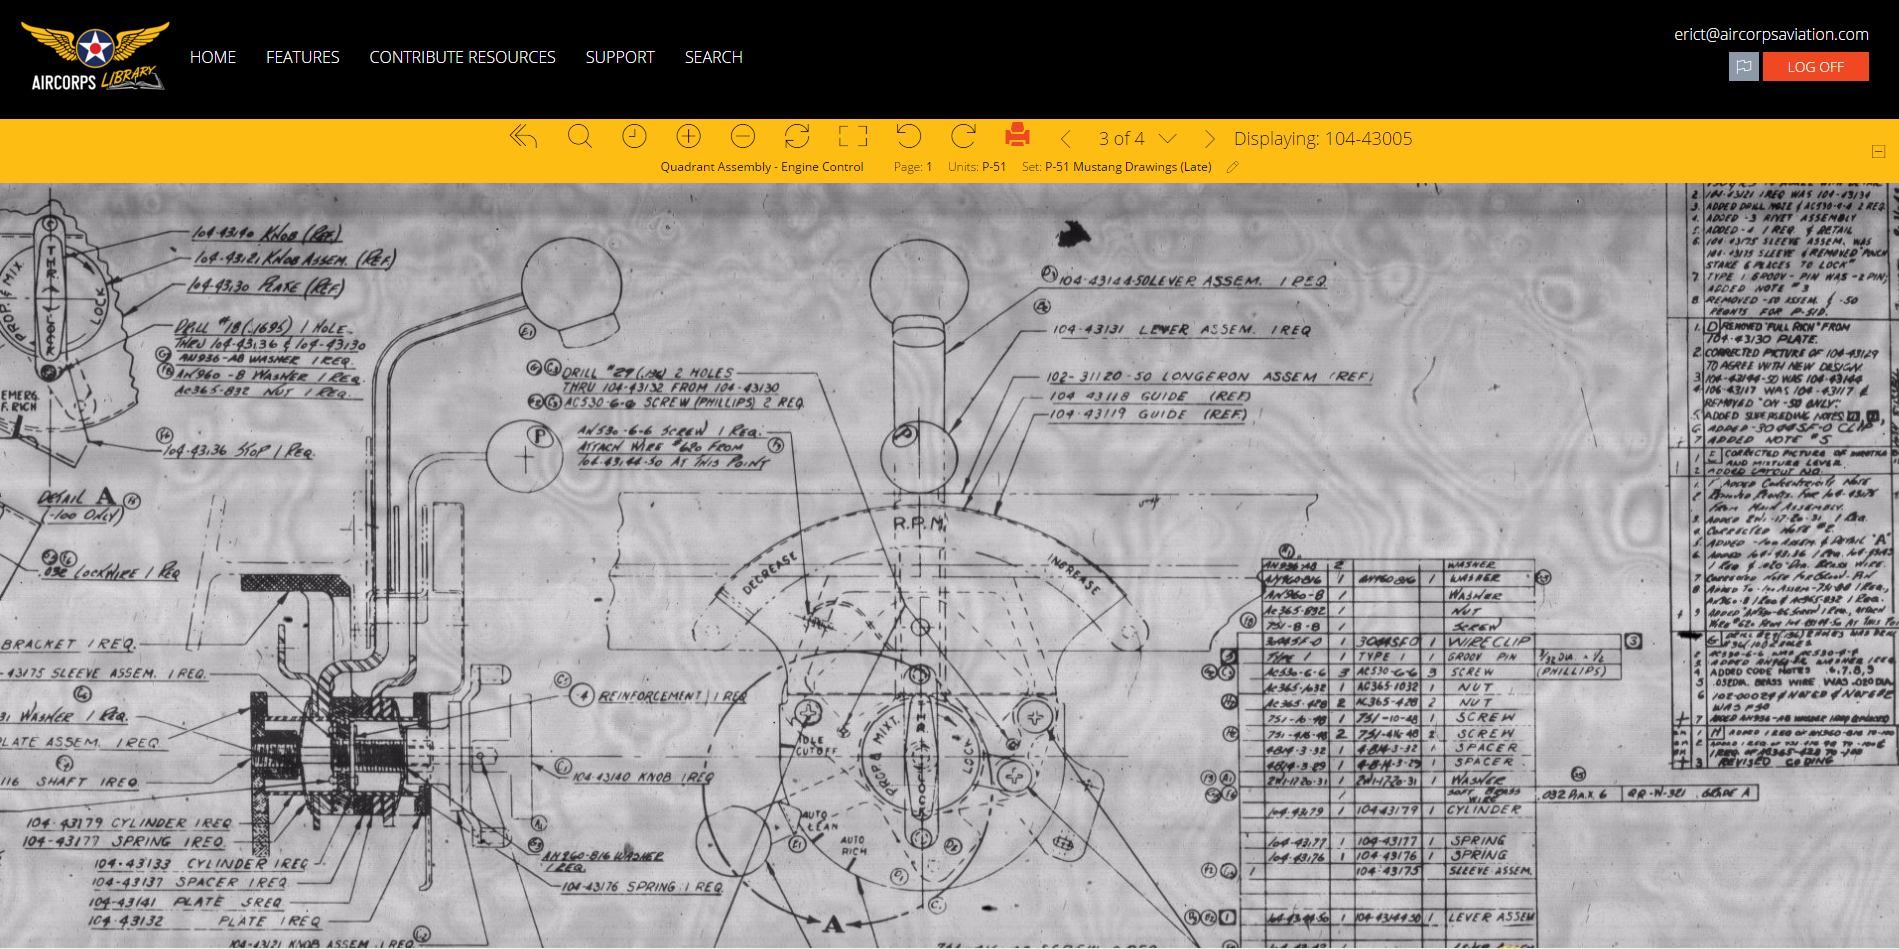
Task: Collapse the yellow toolbar panel
Action: [x=1878, y=152]
